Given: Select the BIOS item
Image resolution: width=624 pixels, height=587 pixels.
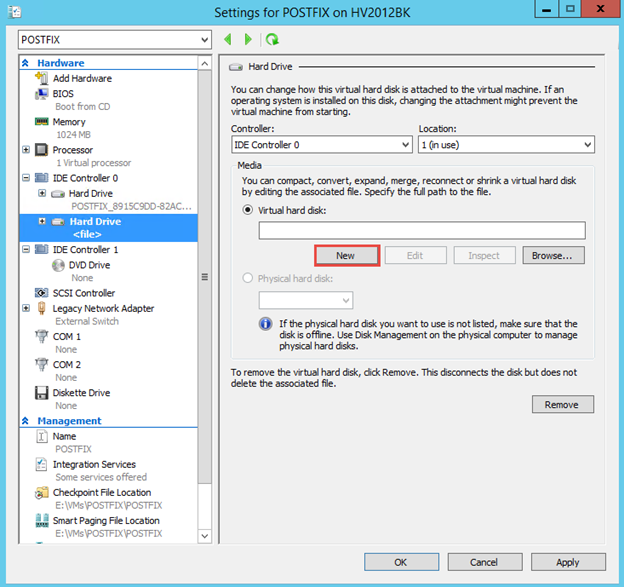Looking at the screenshot, I should (63, 94).
